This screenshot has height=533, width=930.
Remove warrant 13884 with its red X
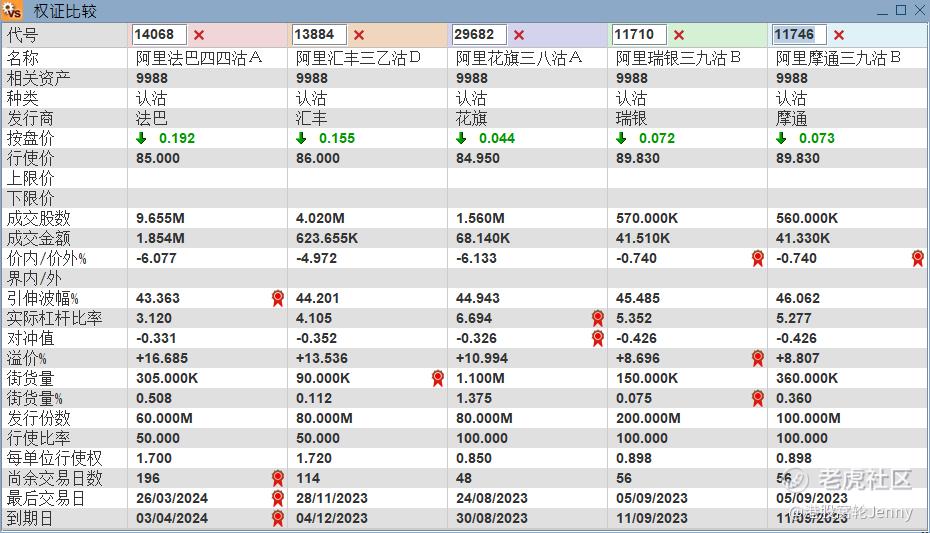[359, 35]
